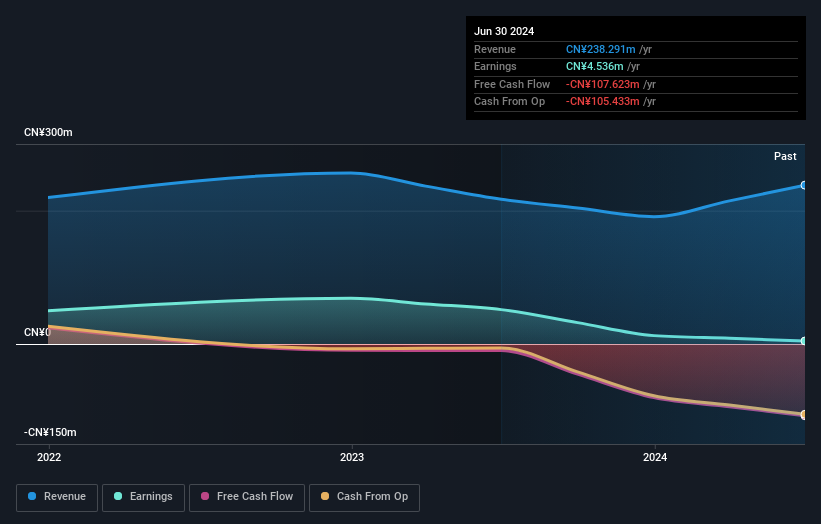The image size is (821, 524).
Task: Click the 2023 x-axis label
Action: [352, 457]
